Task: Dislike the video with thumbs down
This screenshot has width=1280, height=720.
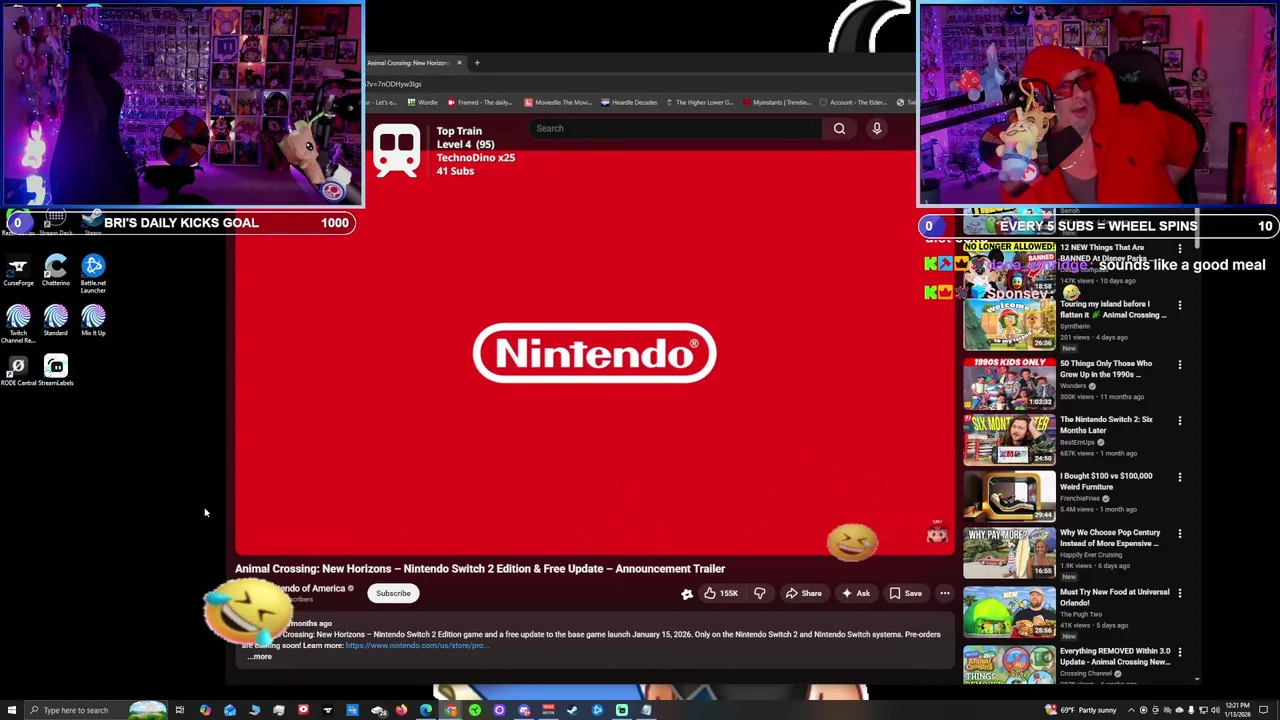Action: tap(760, 593)
